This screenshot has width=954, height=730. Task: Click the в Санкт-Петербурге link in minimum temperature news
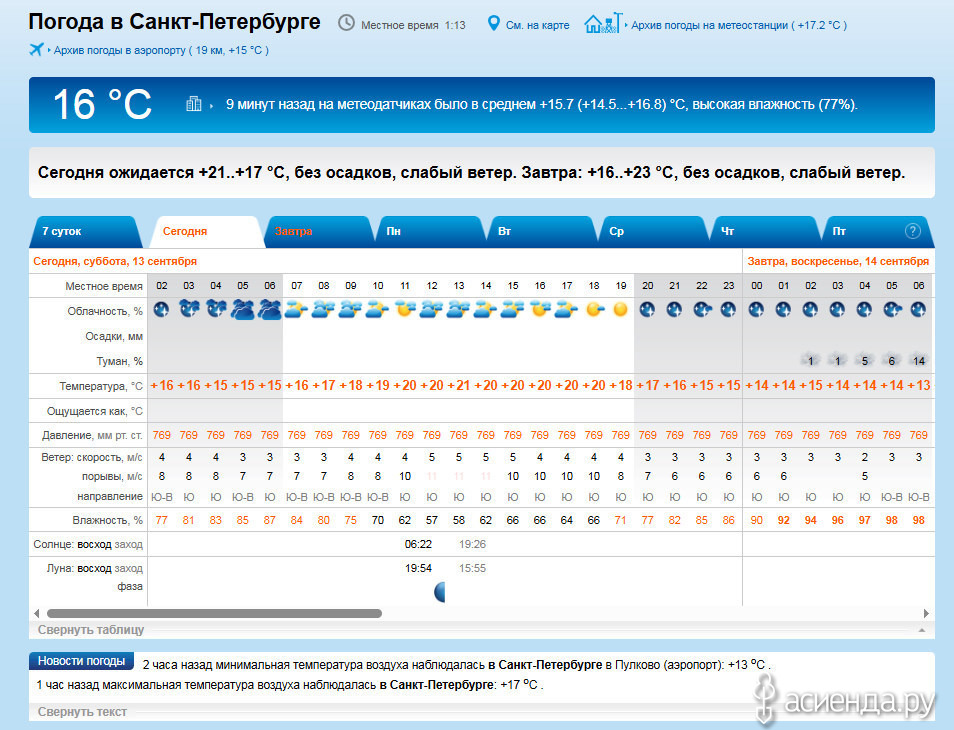(545, 665)
